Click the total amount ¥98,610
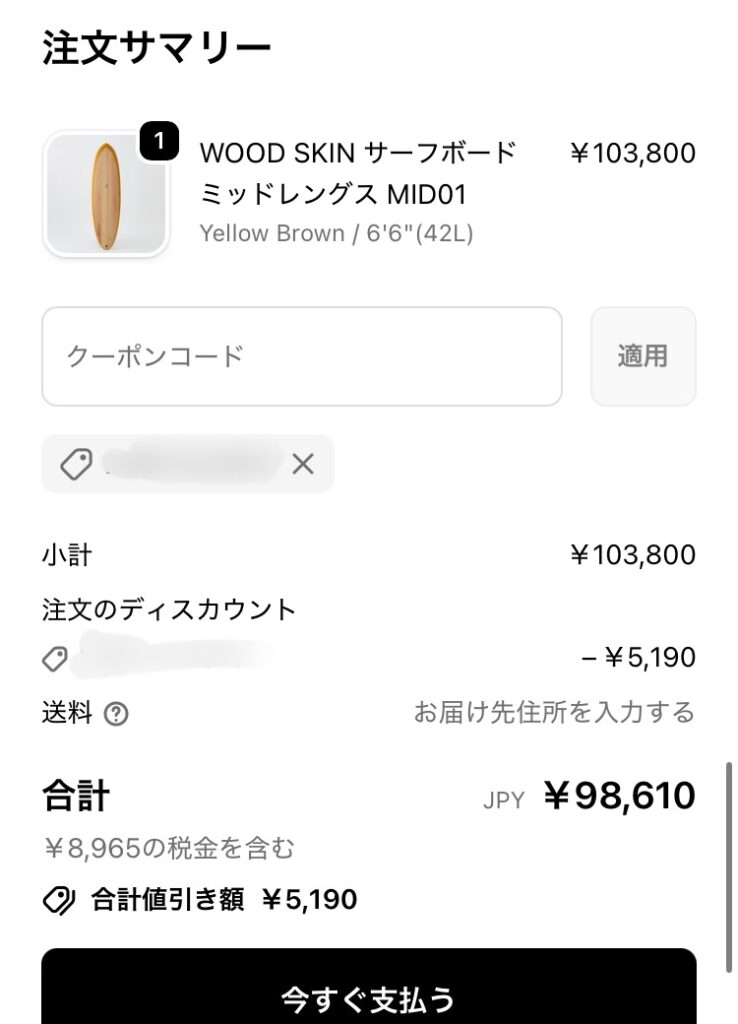 pyautogui.click(x=619, y=796)
